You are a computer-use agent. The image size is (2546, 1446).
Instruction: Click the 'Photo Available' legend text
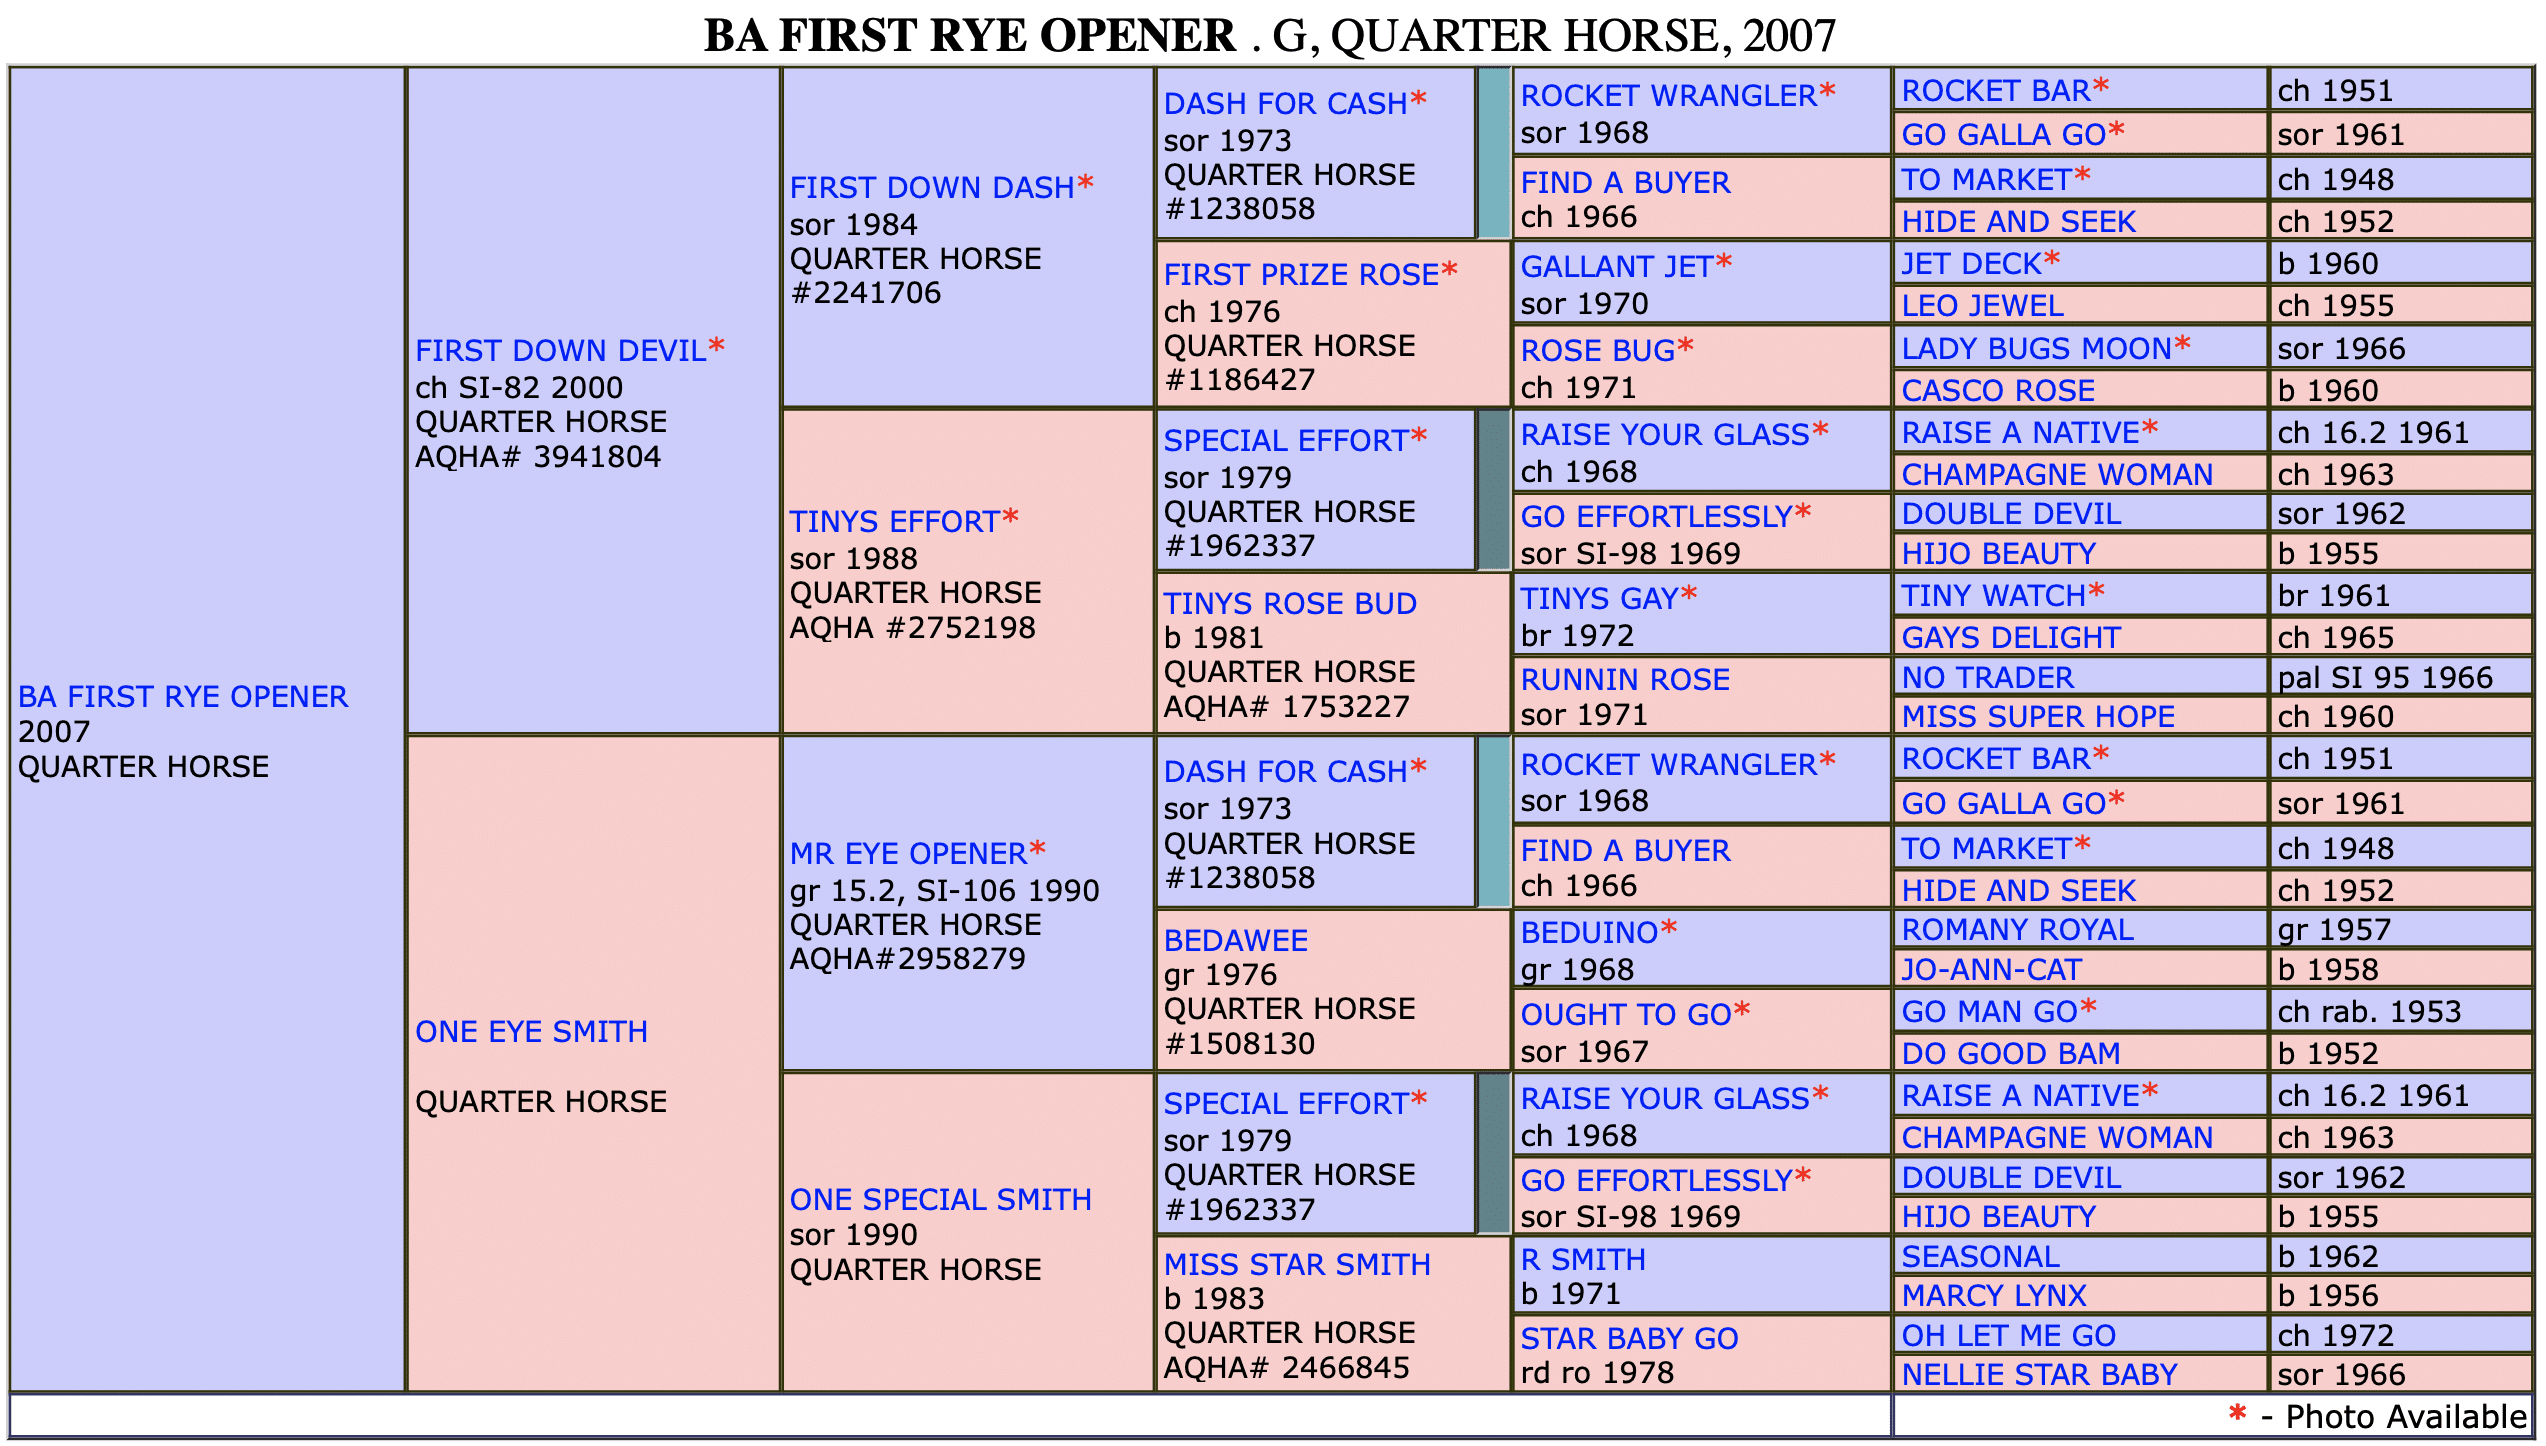point(2405,1416)
